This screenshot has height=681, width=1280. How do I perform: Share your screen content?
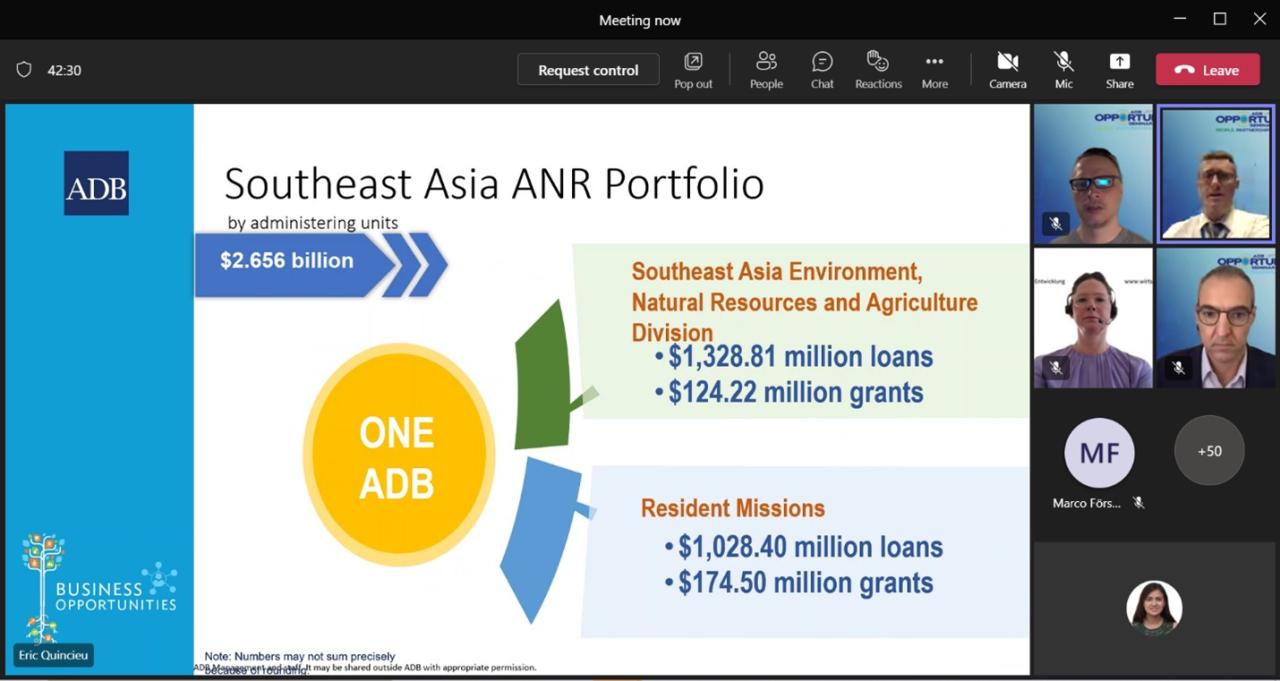pyautogui.click(x=1119, y=70)
